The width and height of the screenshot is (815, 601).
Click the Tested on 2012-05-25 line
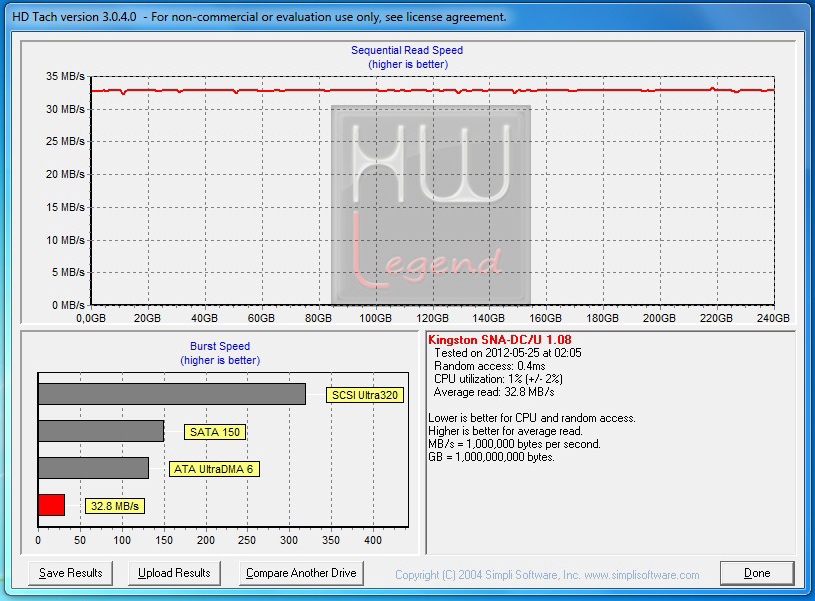(508, 353)
